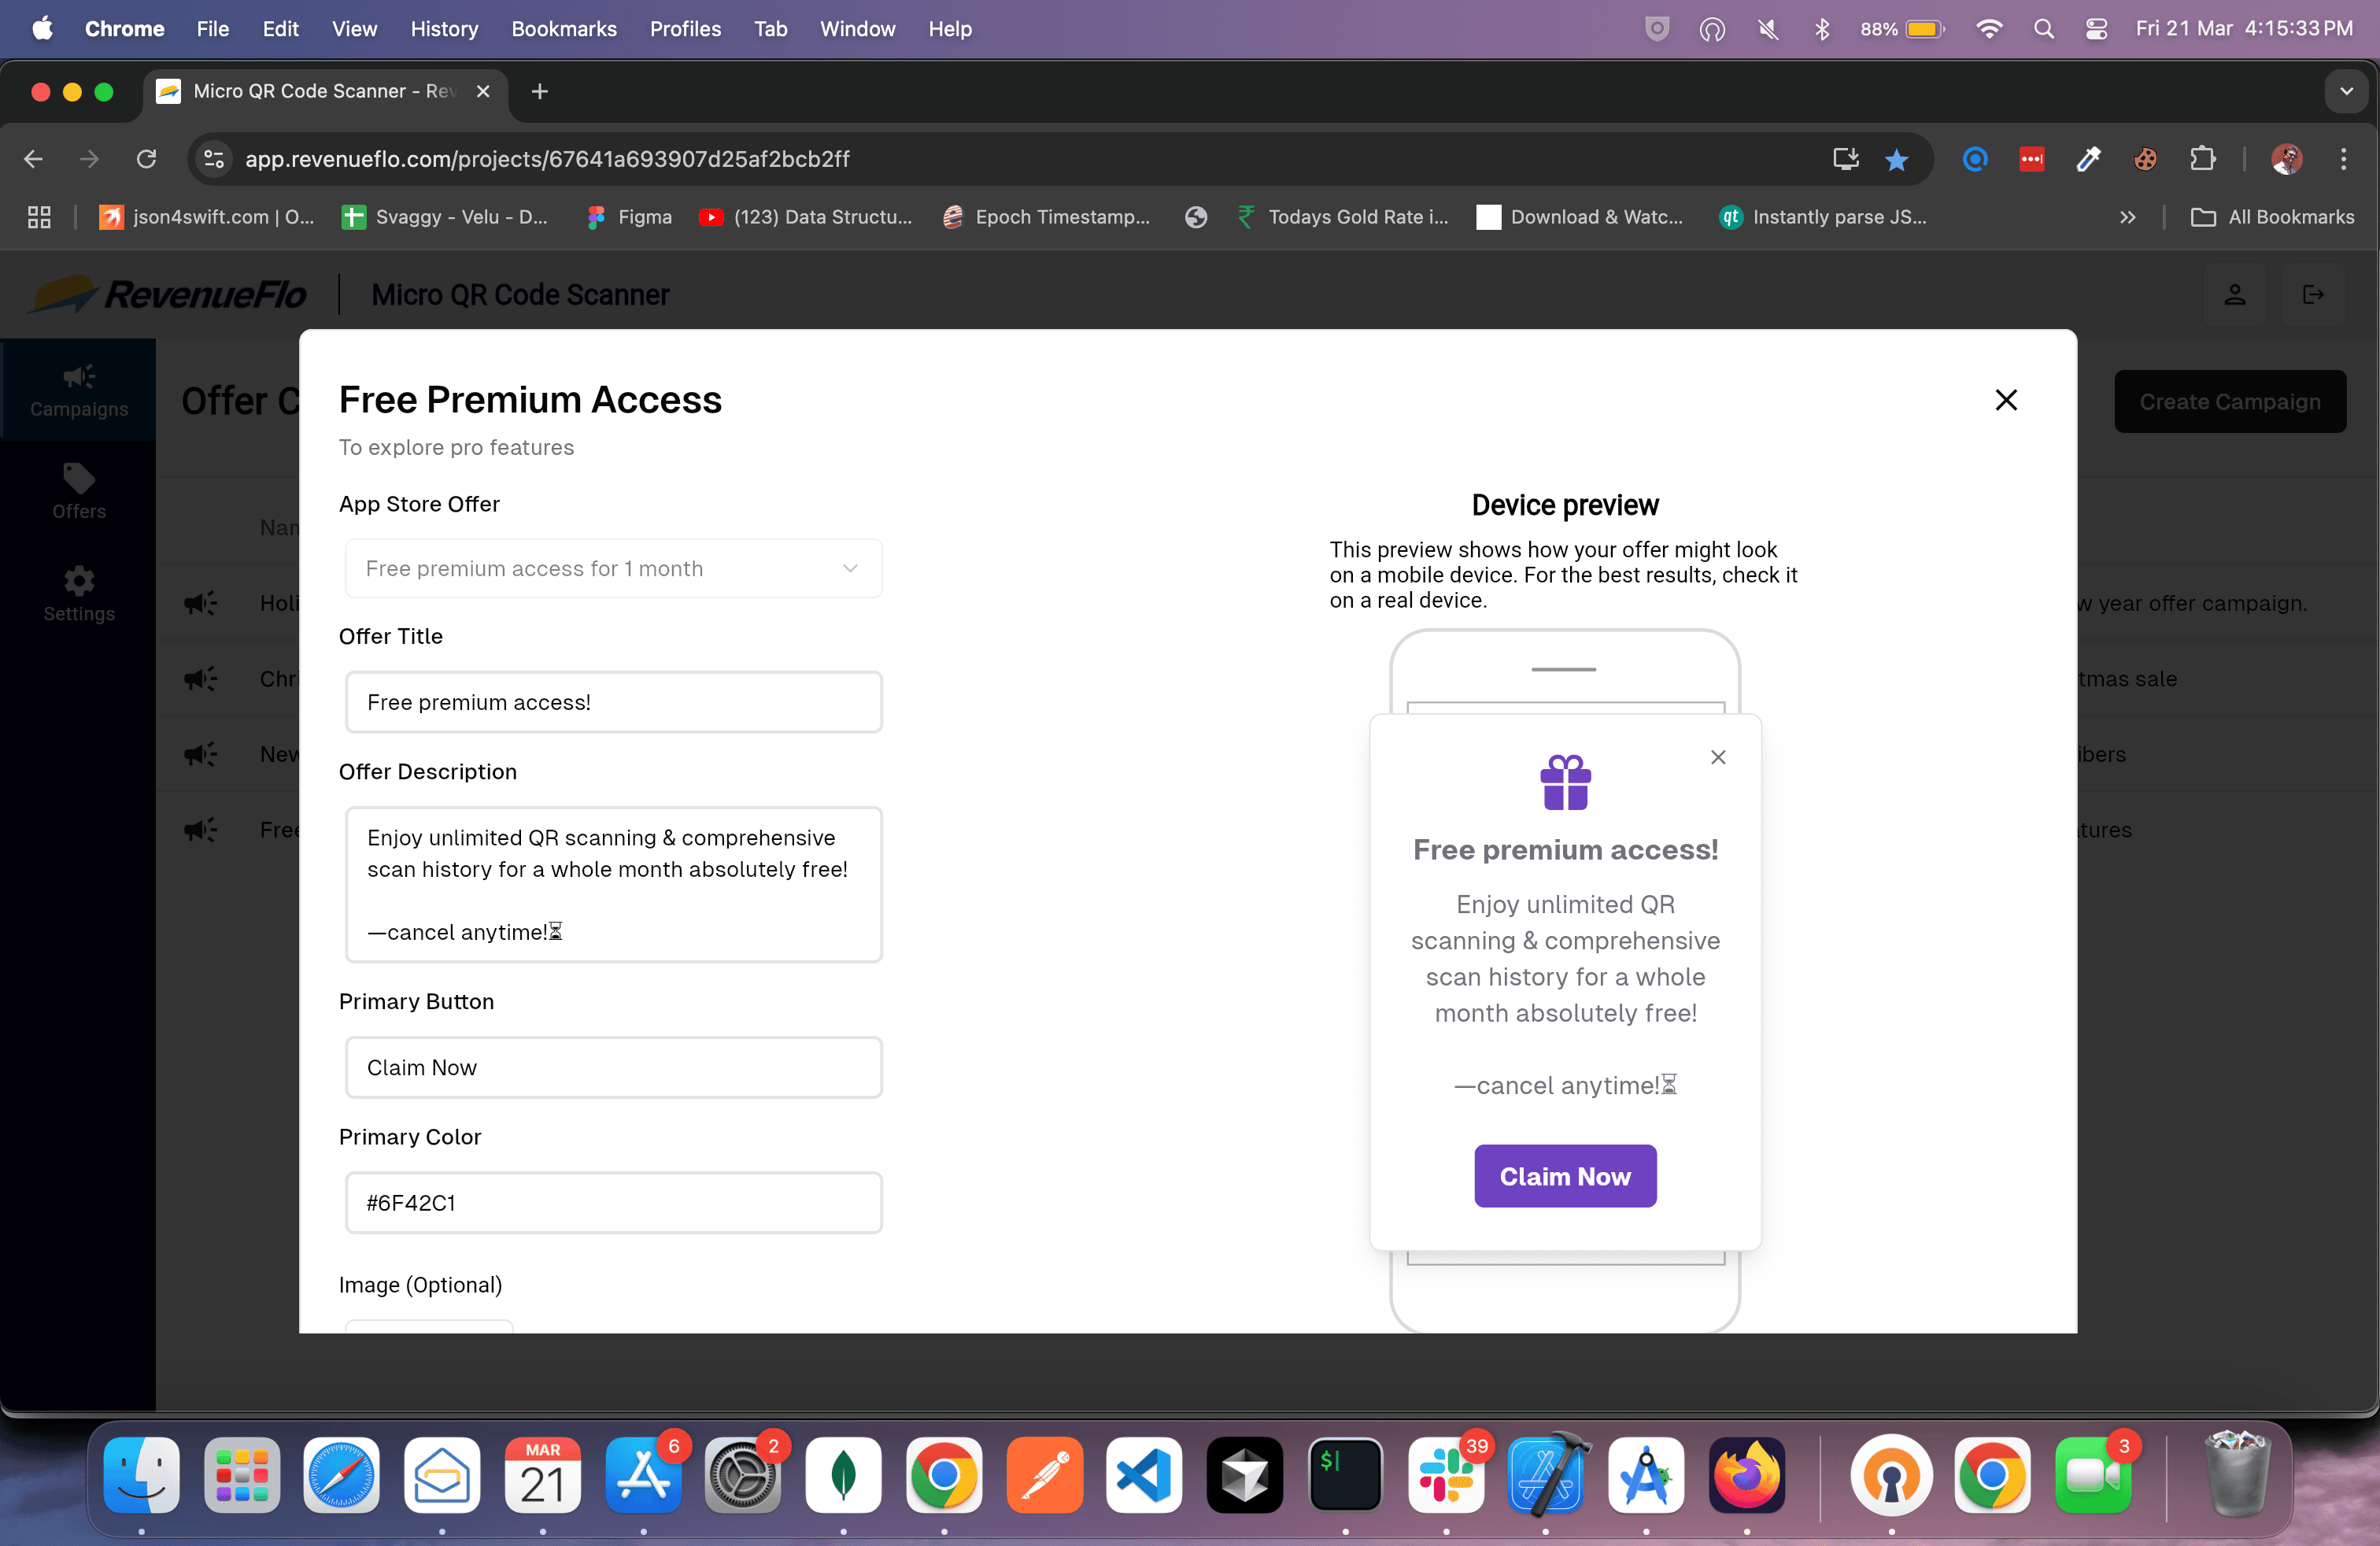
Task: Open the App Store Offer dropdown
Action: click(x=612, y=568)
